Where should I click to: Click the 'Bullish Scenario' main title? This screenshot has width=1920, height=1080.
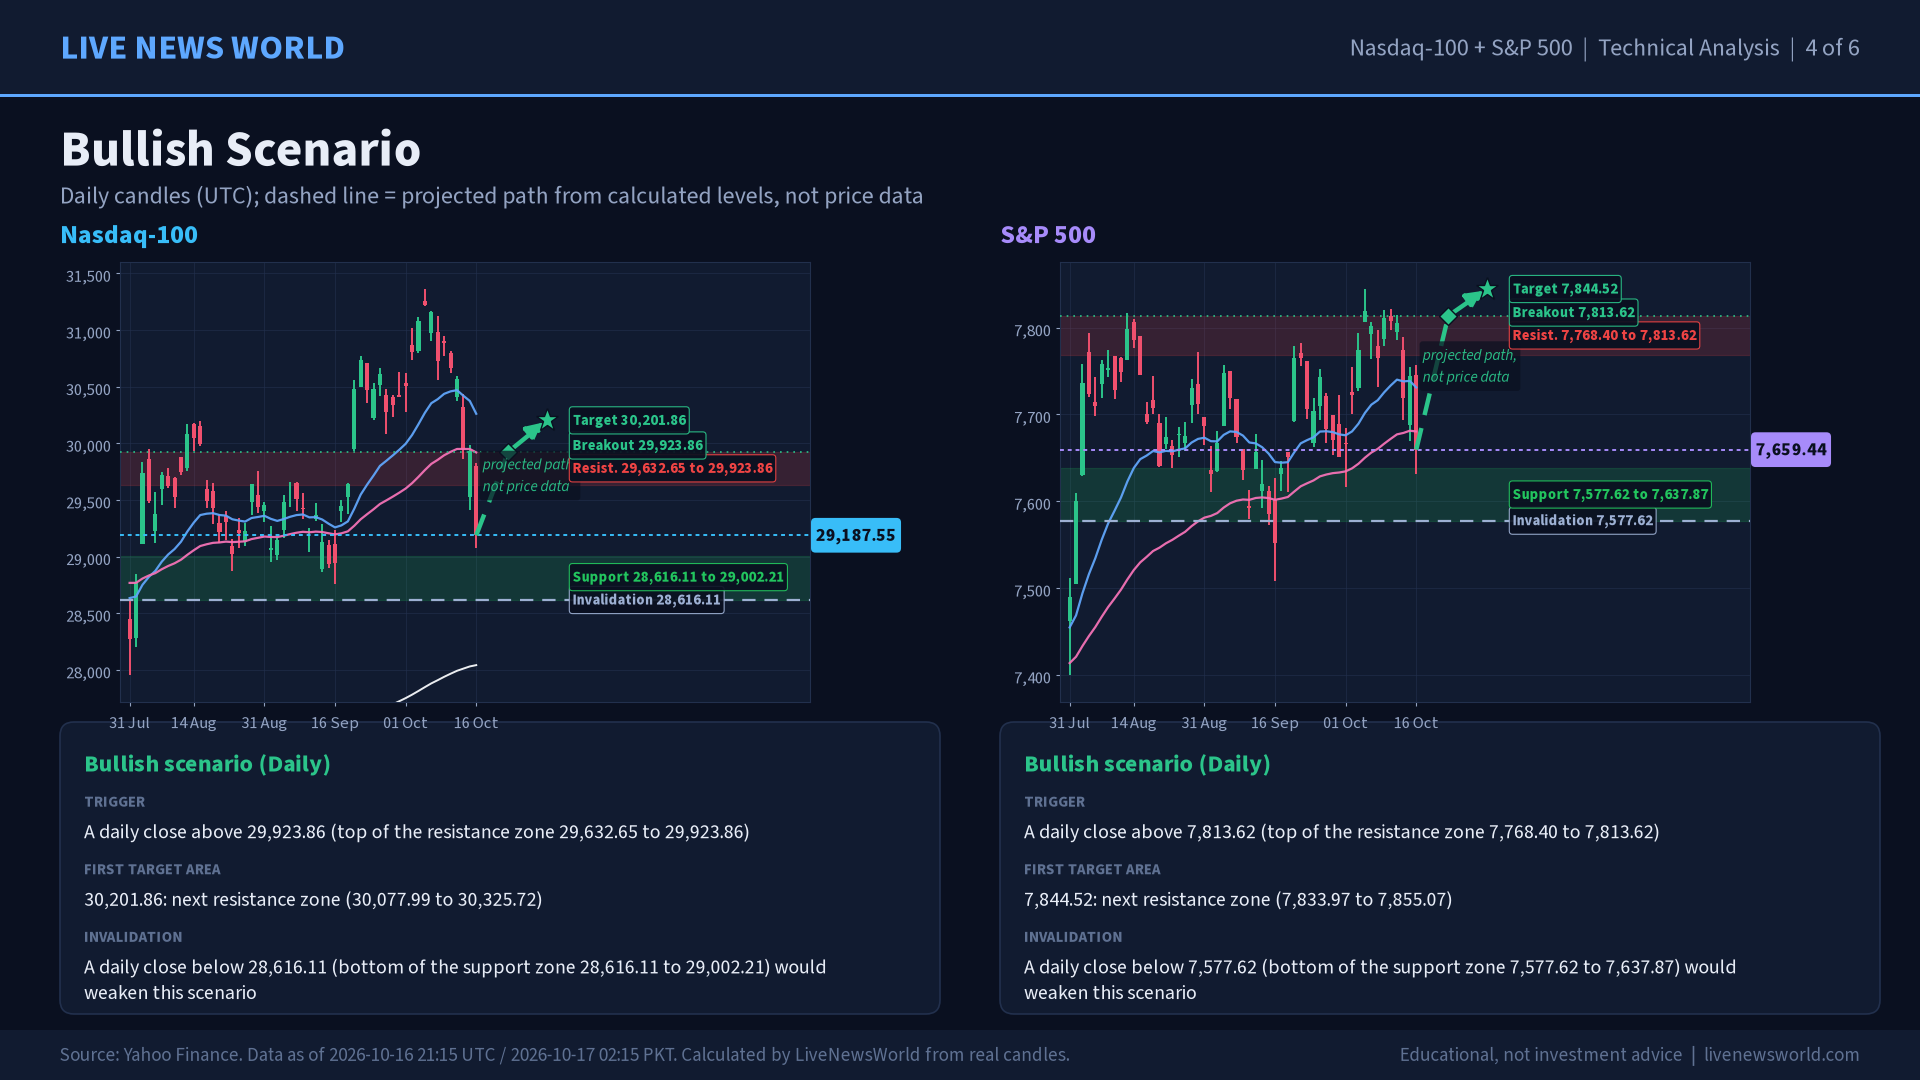241,149
